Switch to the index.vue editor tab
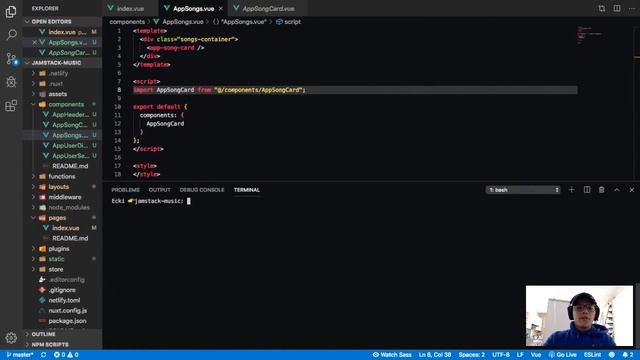The height and width of the screenshot is (360, 640). point(130,9)
